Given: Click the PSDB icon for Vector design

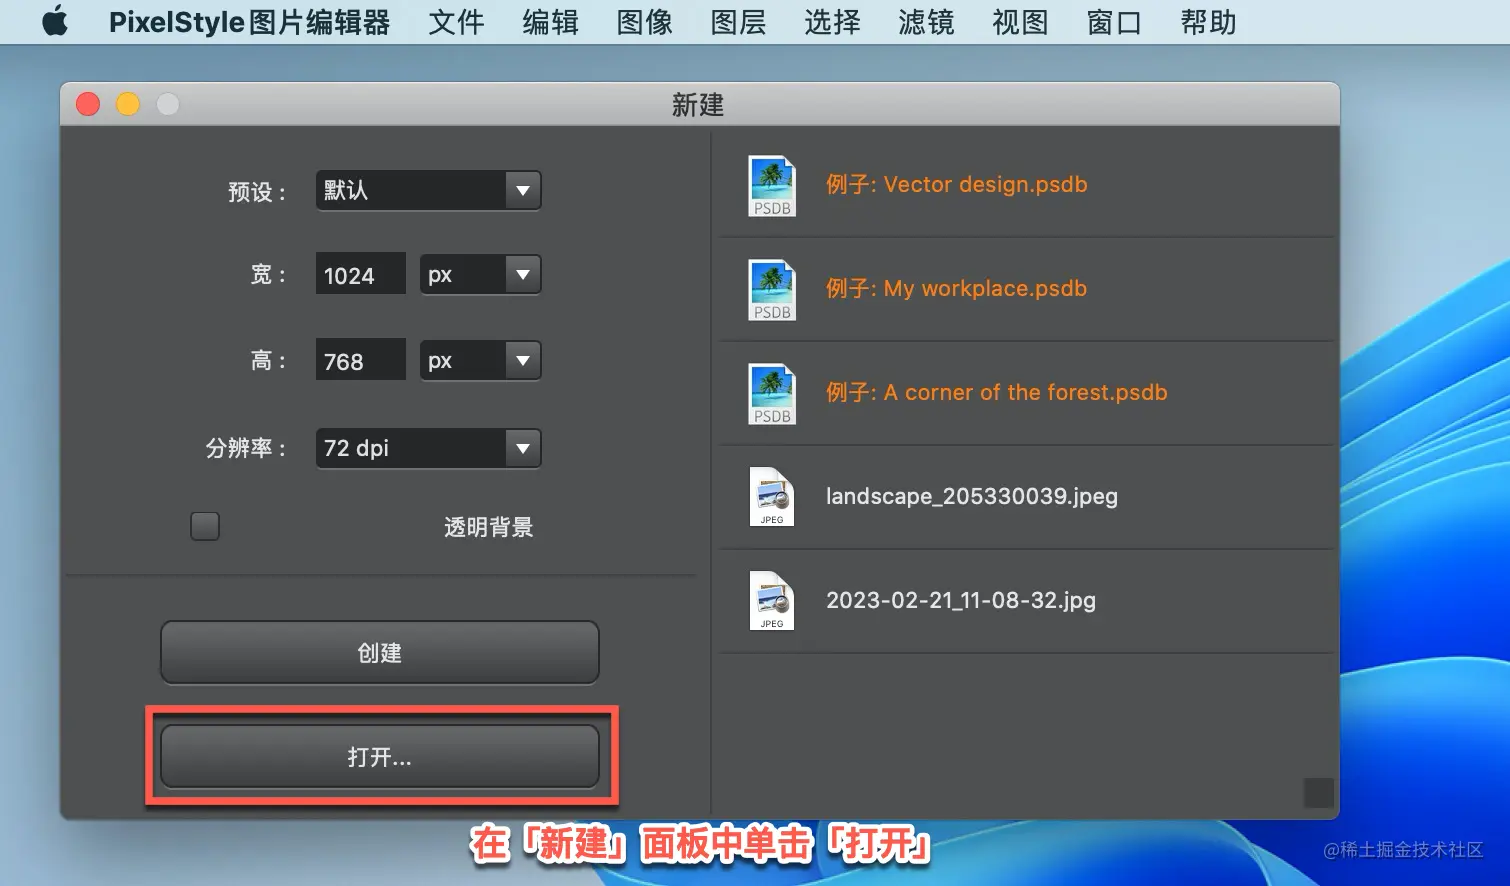Looking at the screenshot, I should (x=772, y=186).
